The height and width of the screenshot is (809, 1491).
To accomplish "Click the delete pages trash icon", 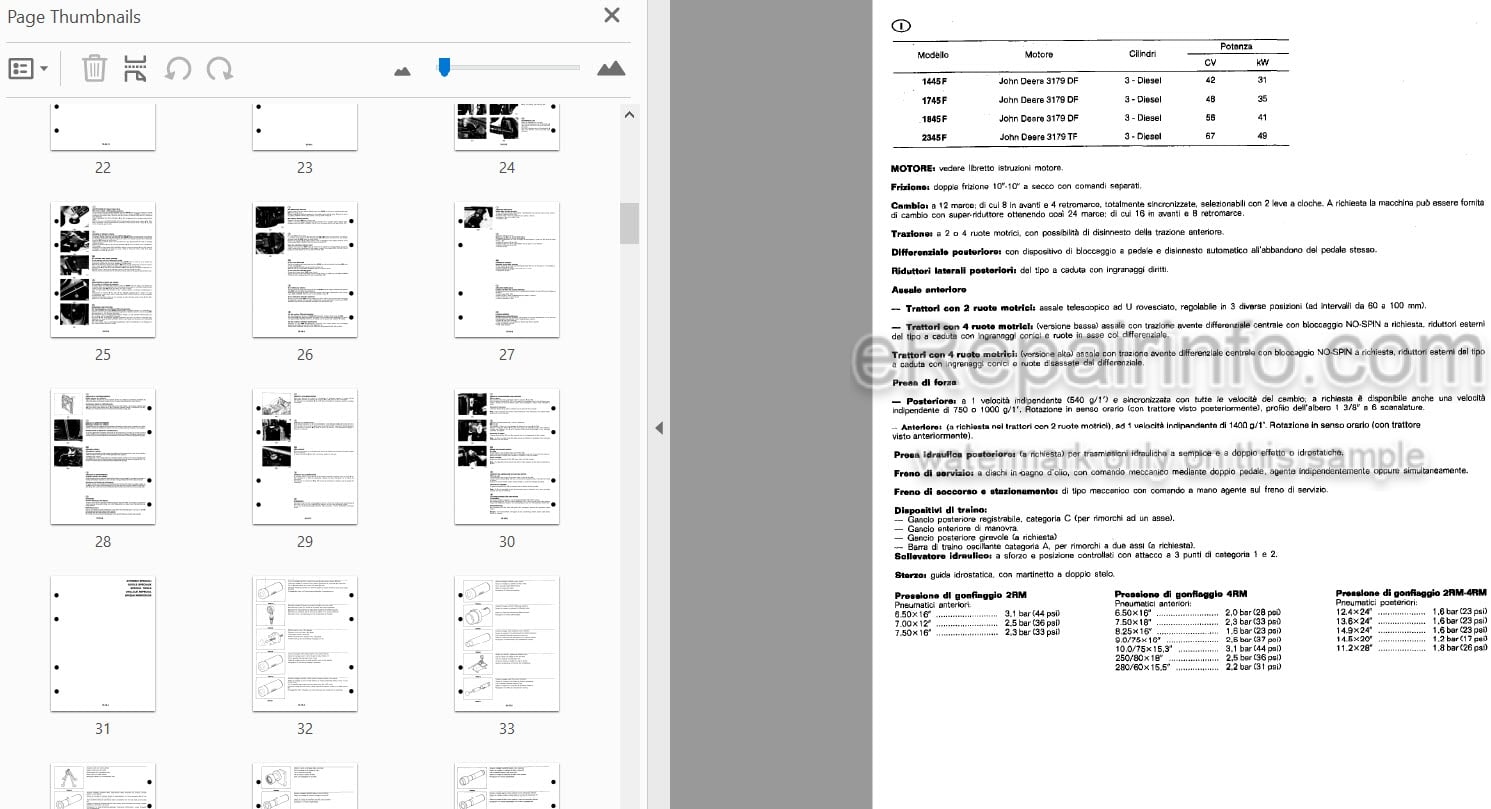I will point(94,69).
